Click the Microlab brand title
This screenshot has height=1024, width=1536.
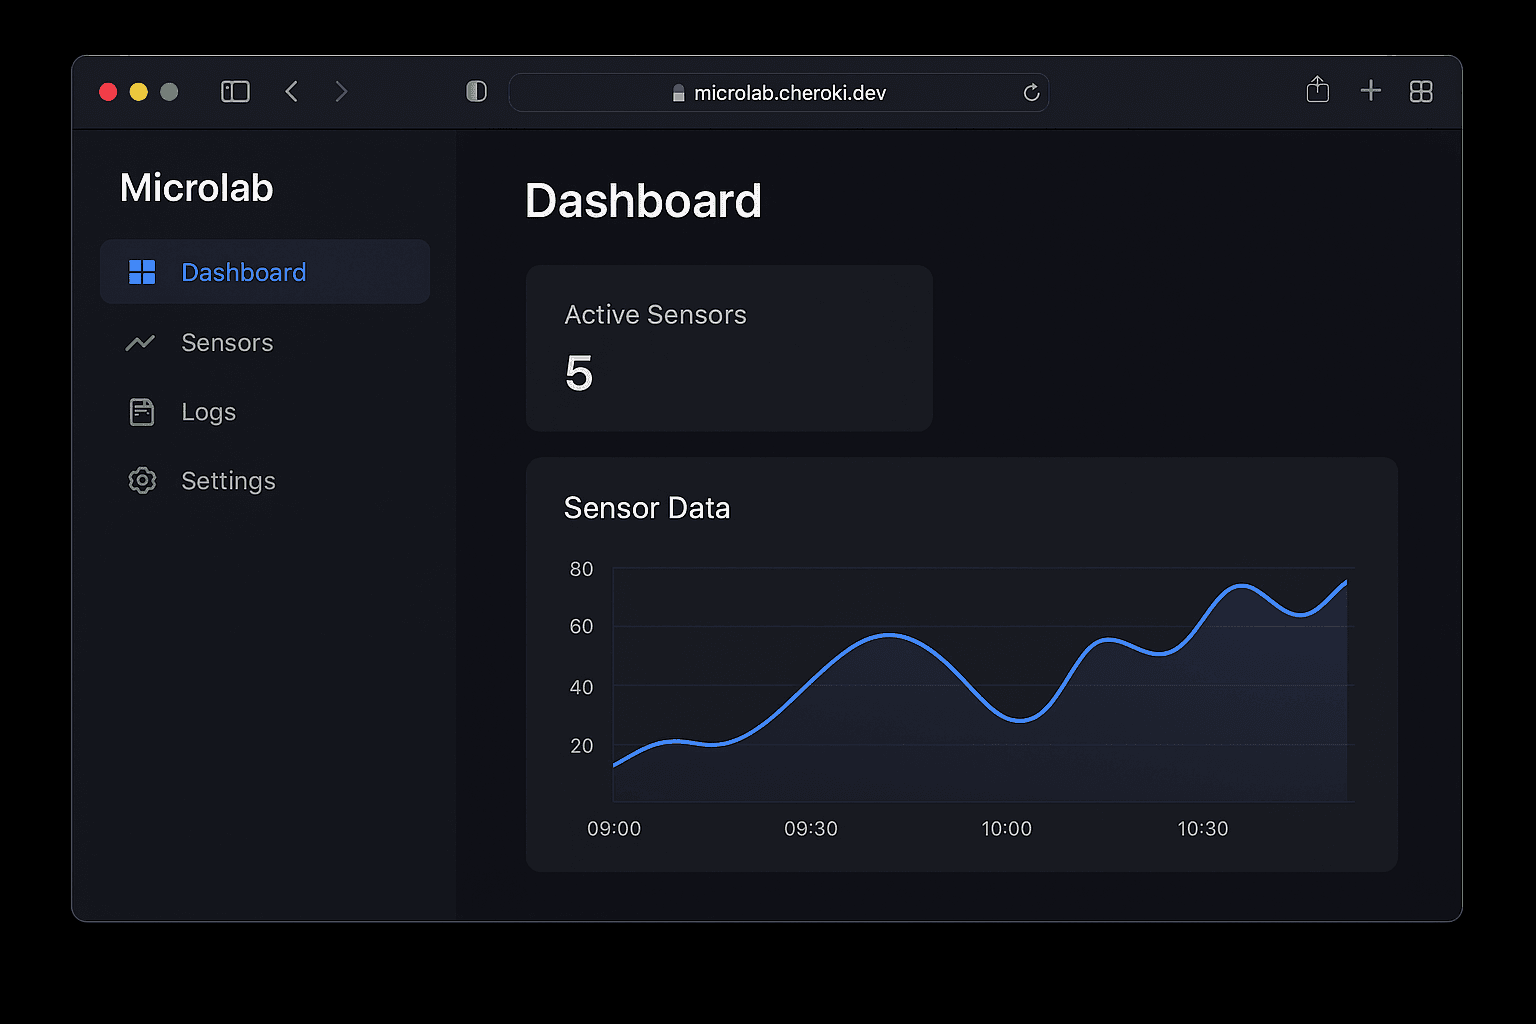pyautogui.click(x=196, y=188)
